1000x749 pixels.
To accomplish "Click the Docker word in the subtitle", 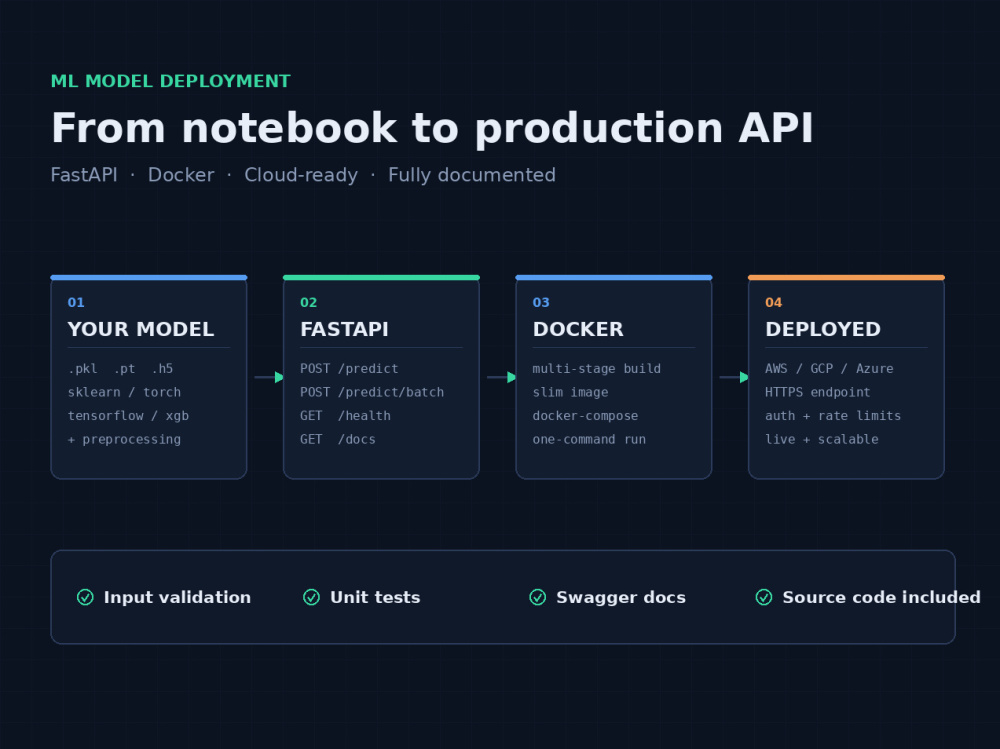I will click(x=181, y=175).
